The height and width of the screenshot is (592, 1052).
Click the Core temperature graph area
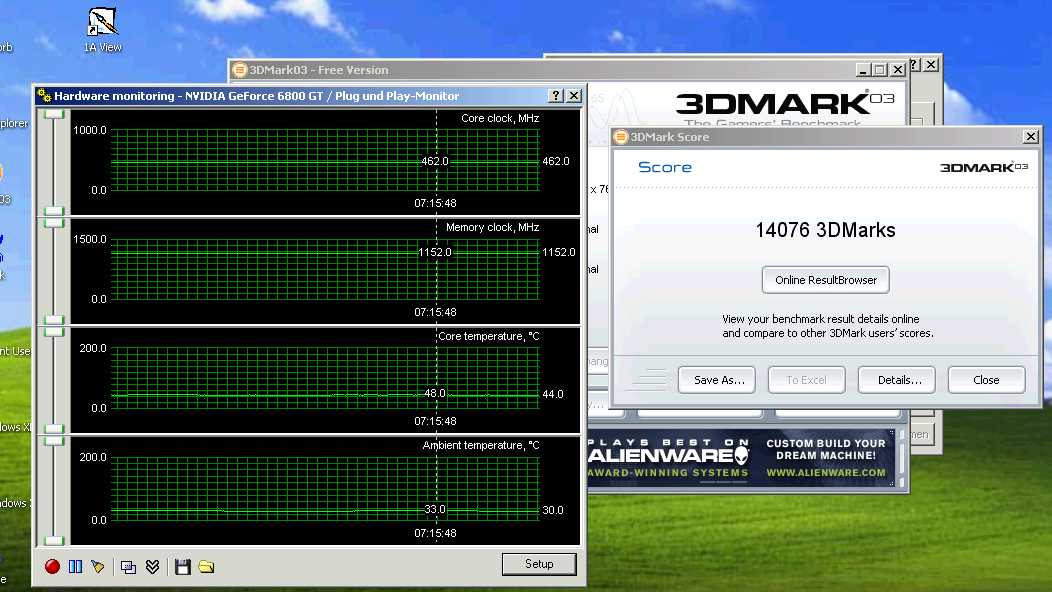point(325,379)
